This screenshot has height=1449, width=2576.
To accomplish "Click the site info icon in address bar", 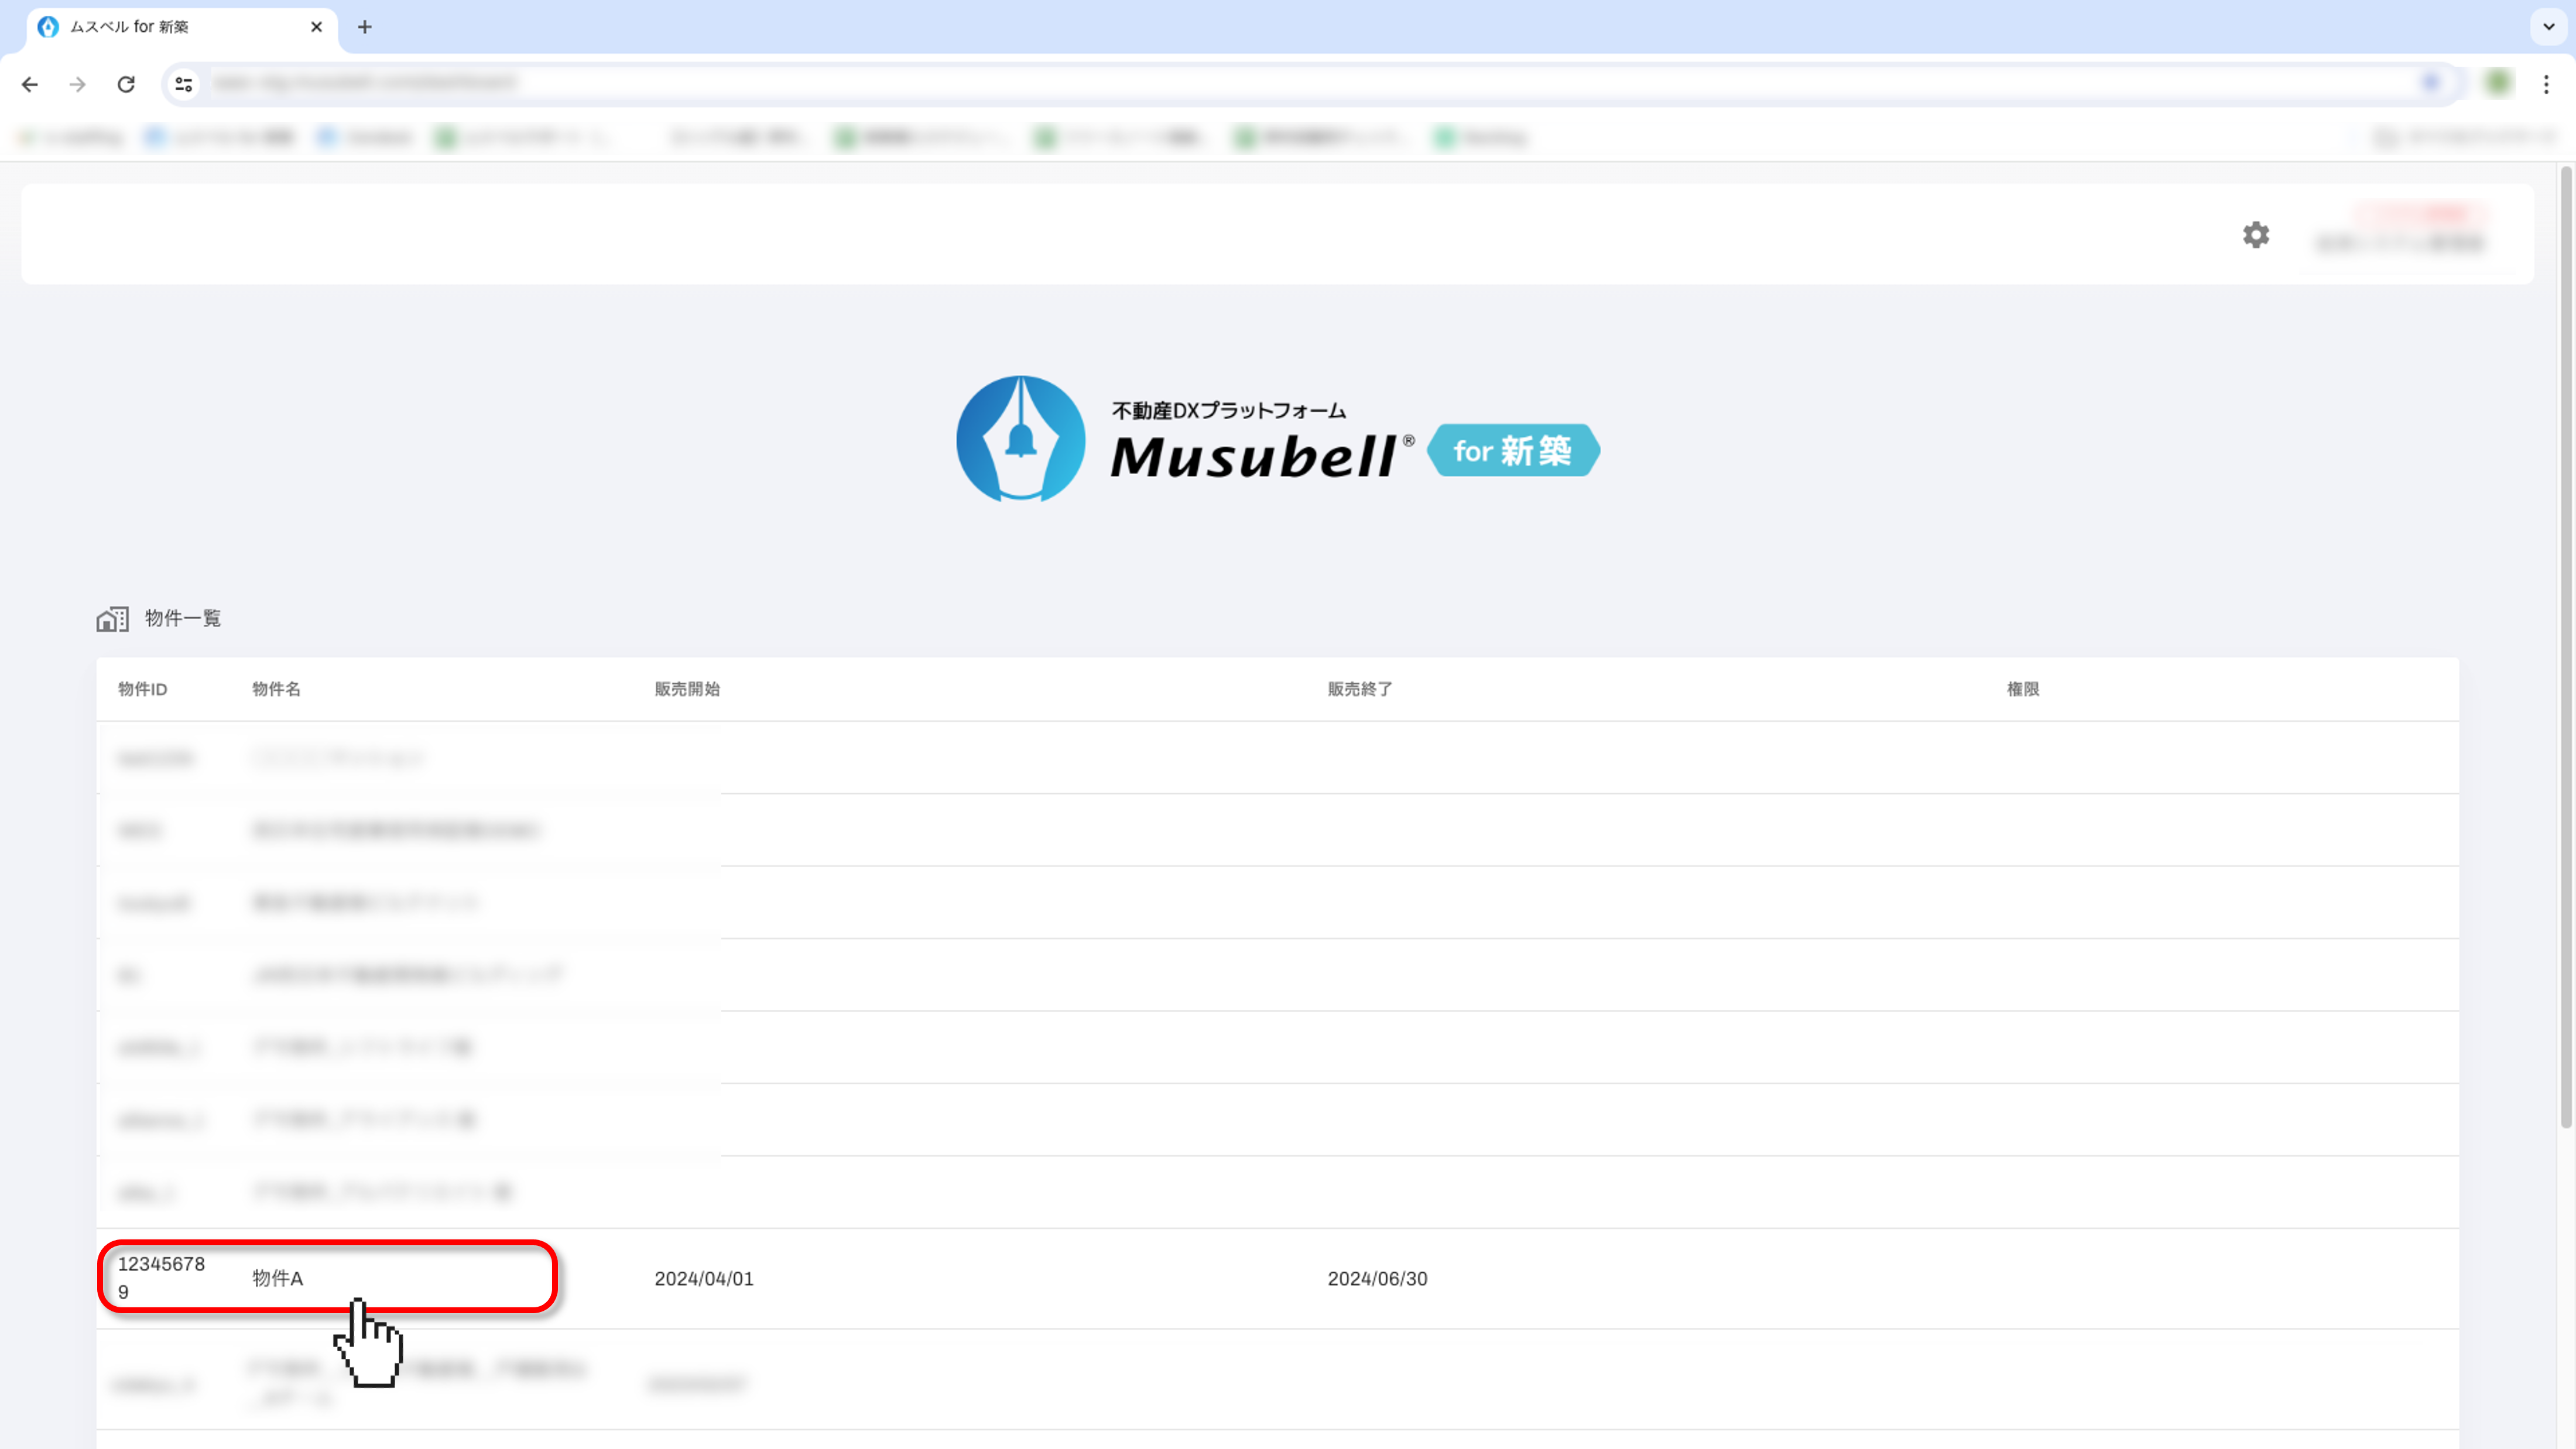I will coord(184,84).
